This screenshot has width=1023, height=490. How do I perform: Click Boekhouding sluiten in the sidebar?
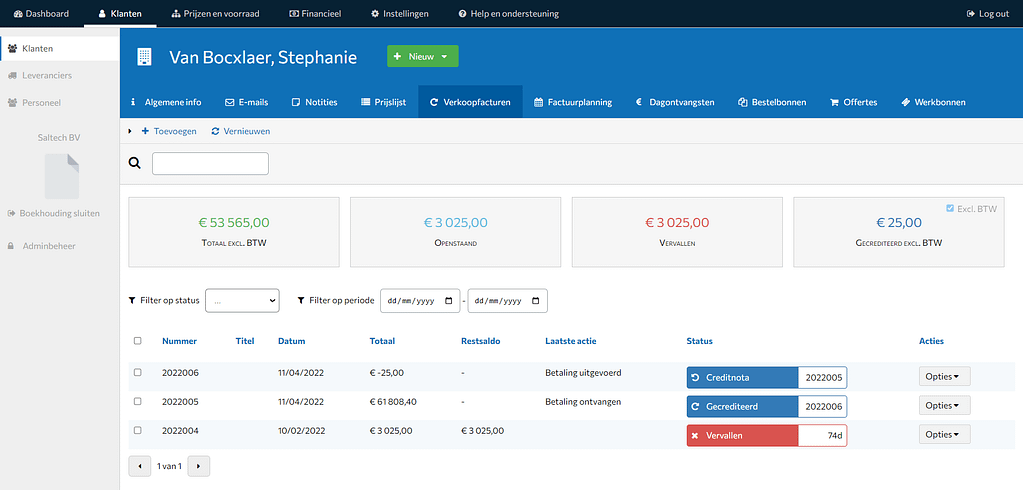(x=53, y=213)
